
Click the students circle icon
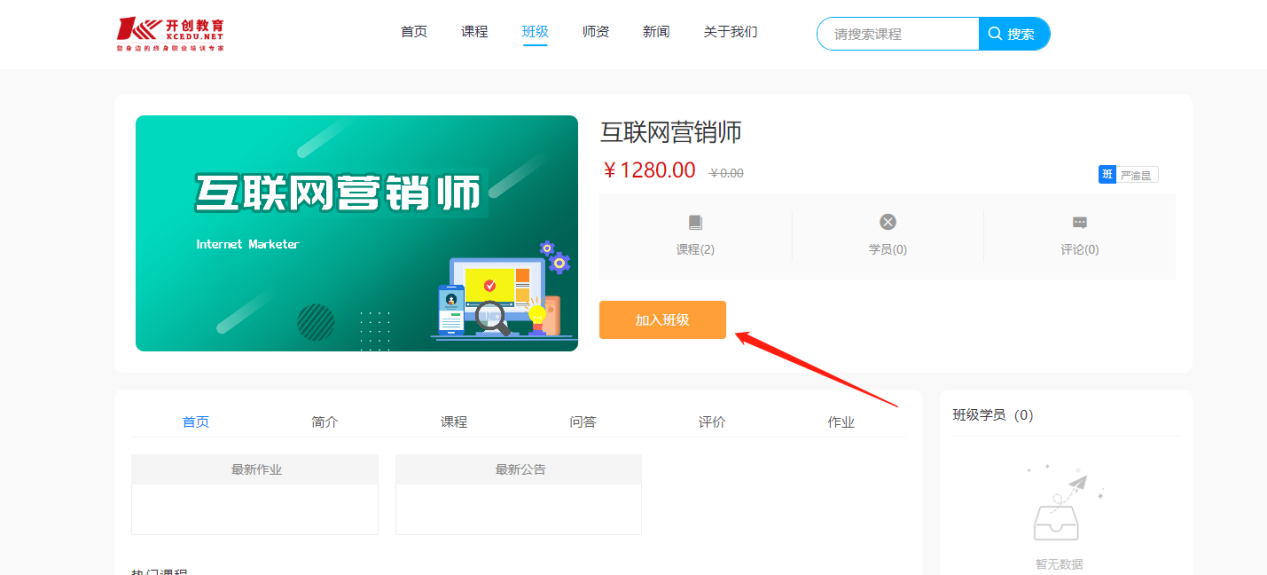[x=887, y=222]
